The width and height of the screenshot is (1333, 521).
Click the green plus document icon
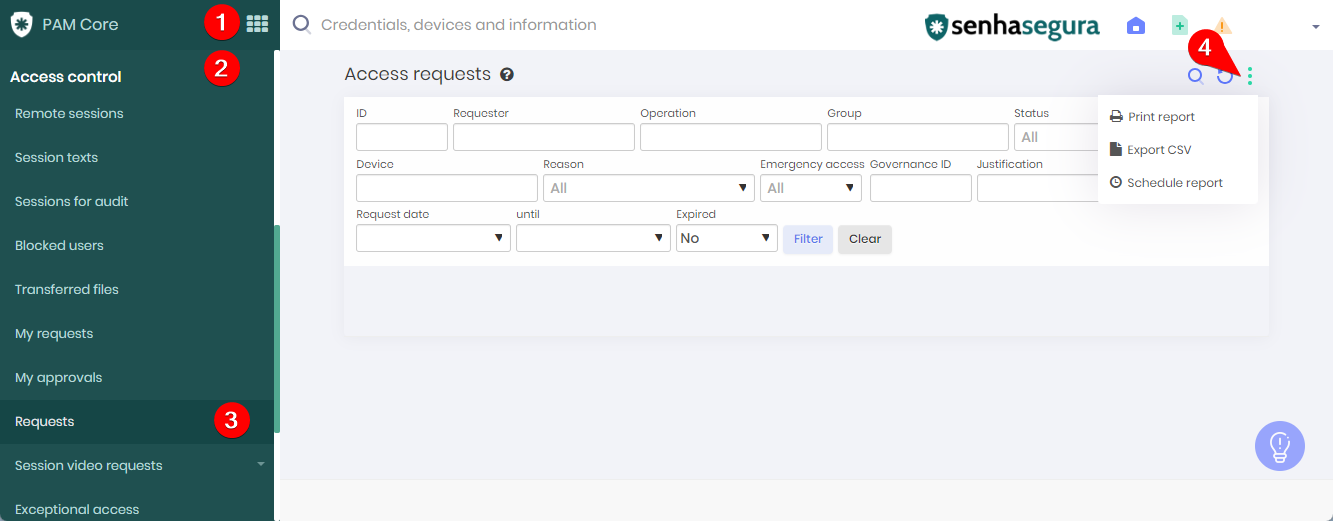point(1180,26)
